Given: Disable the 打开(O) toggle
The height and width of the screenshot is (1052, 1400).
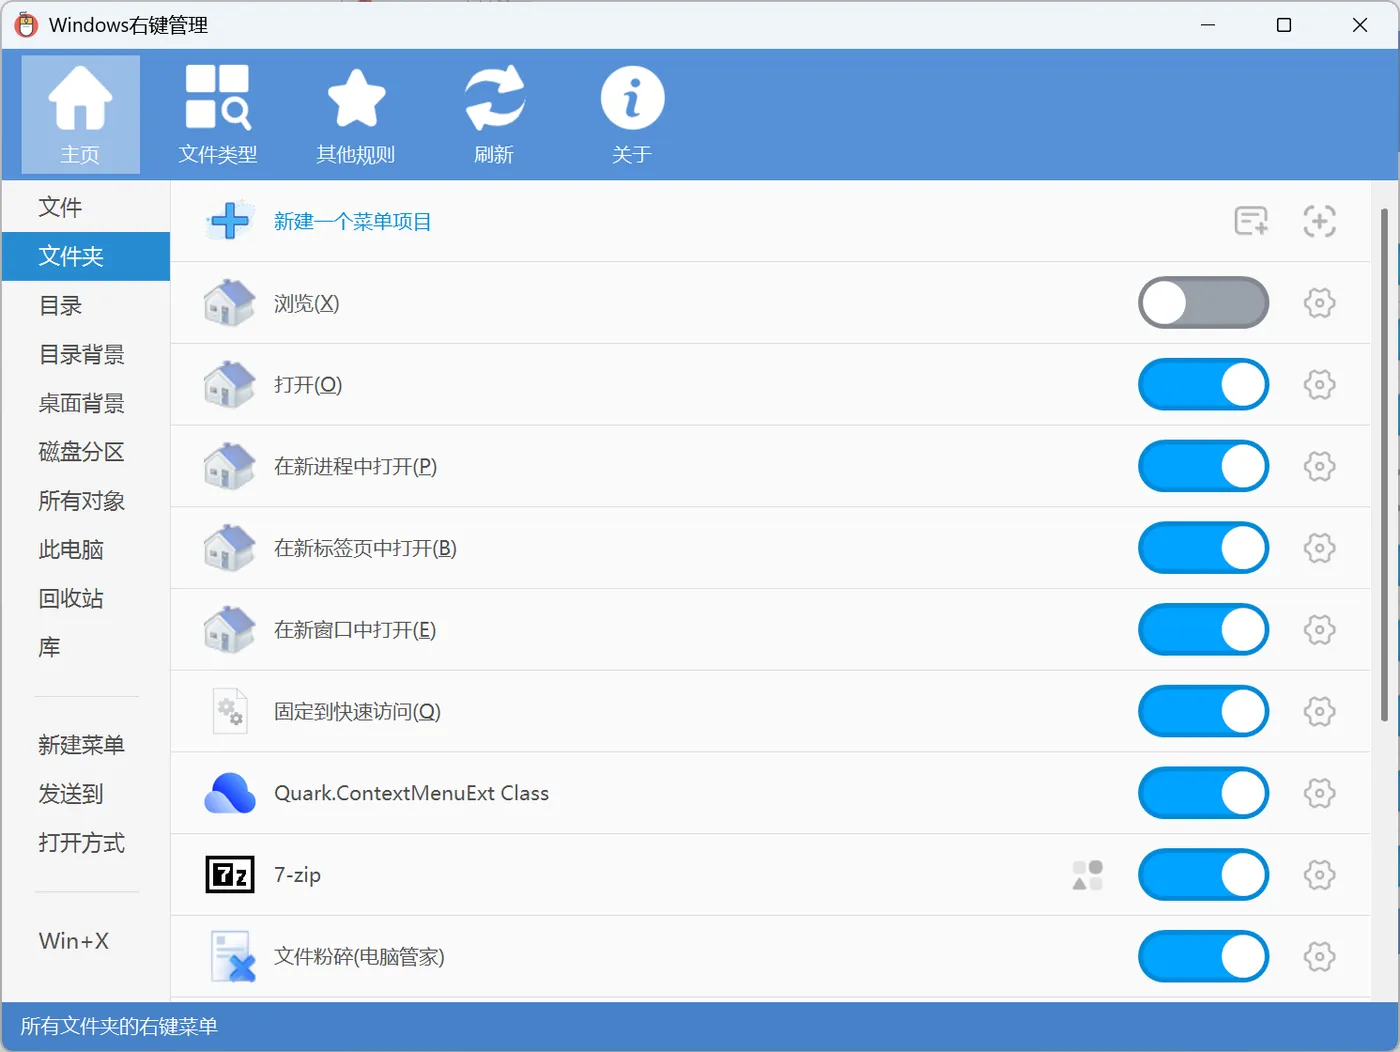Looking at the screenshot, I should (x=1203, y=385).
